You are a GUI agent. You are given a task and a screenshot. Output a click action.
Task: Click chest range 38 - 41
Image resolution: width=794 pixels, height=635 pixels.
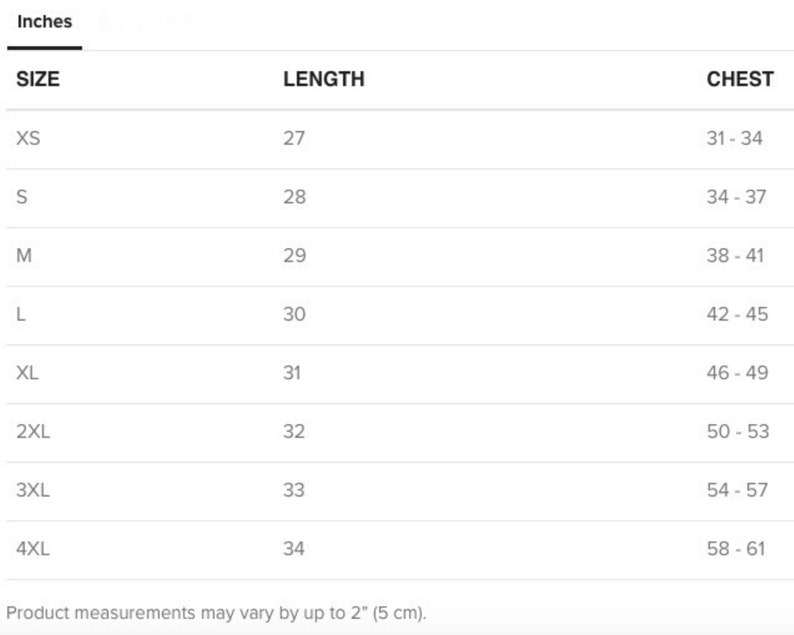pyautogui.click(x=735, y=256)
